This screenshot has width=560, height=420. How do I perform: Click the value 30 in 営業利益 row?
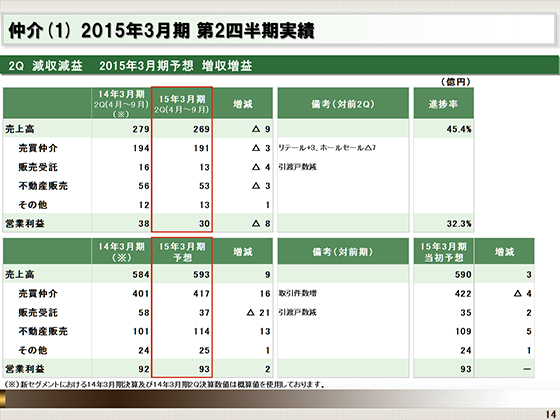tap(204, 224)
